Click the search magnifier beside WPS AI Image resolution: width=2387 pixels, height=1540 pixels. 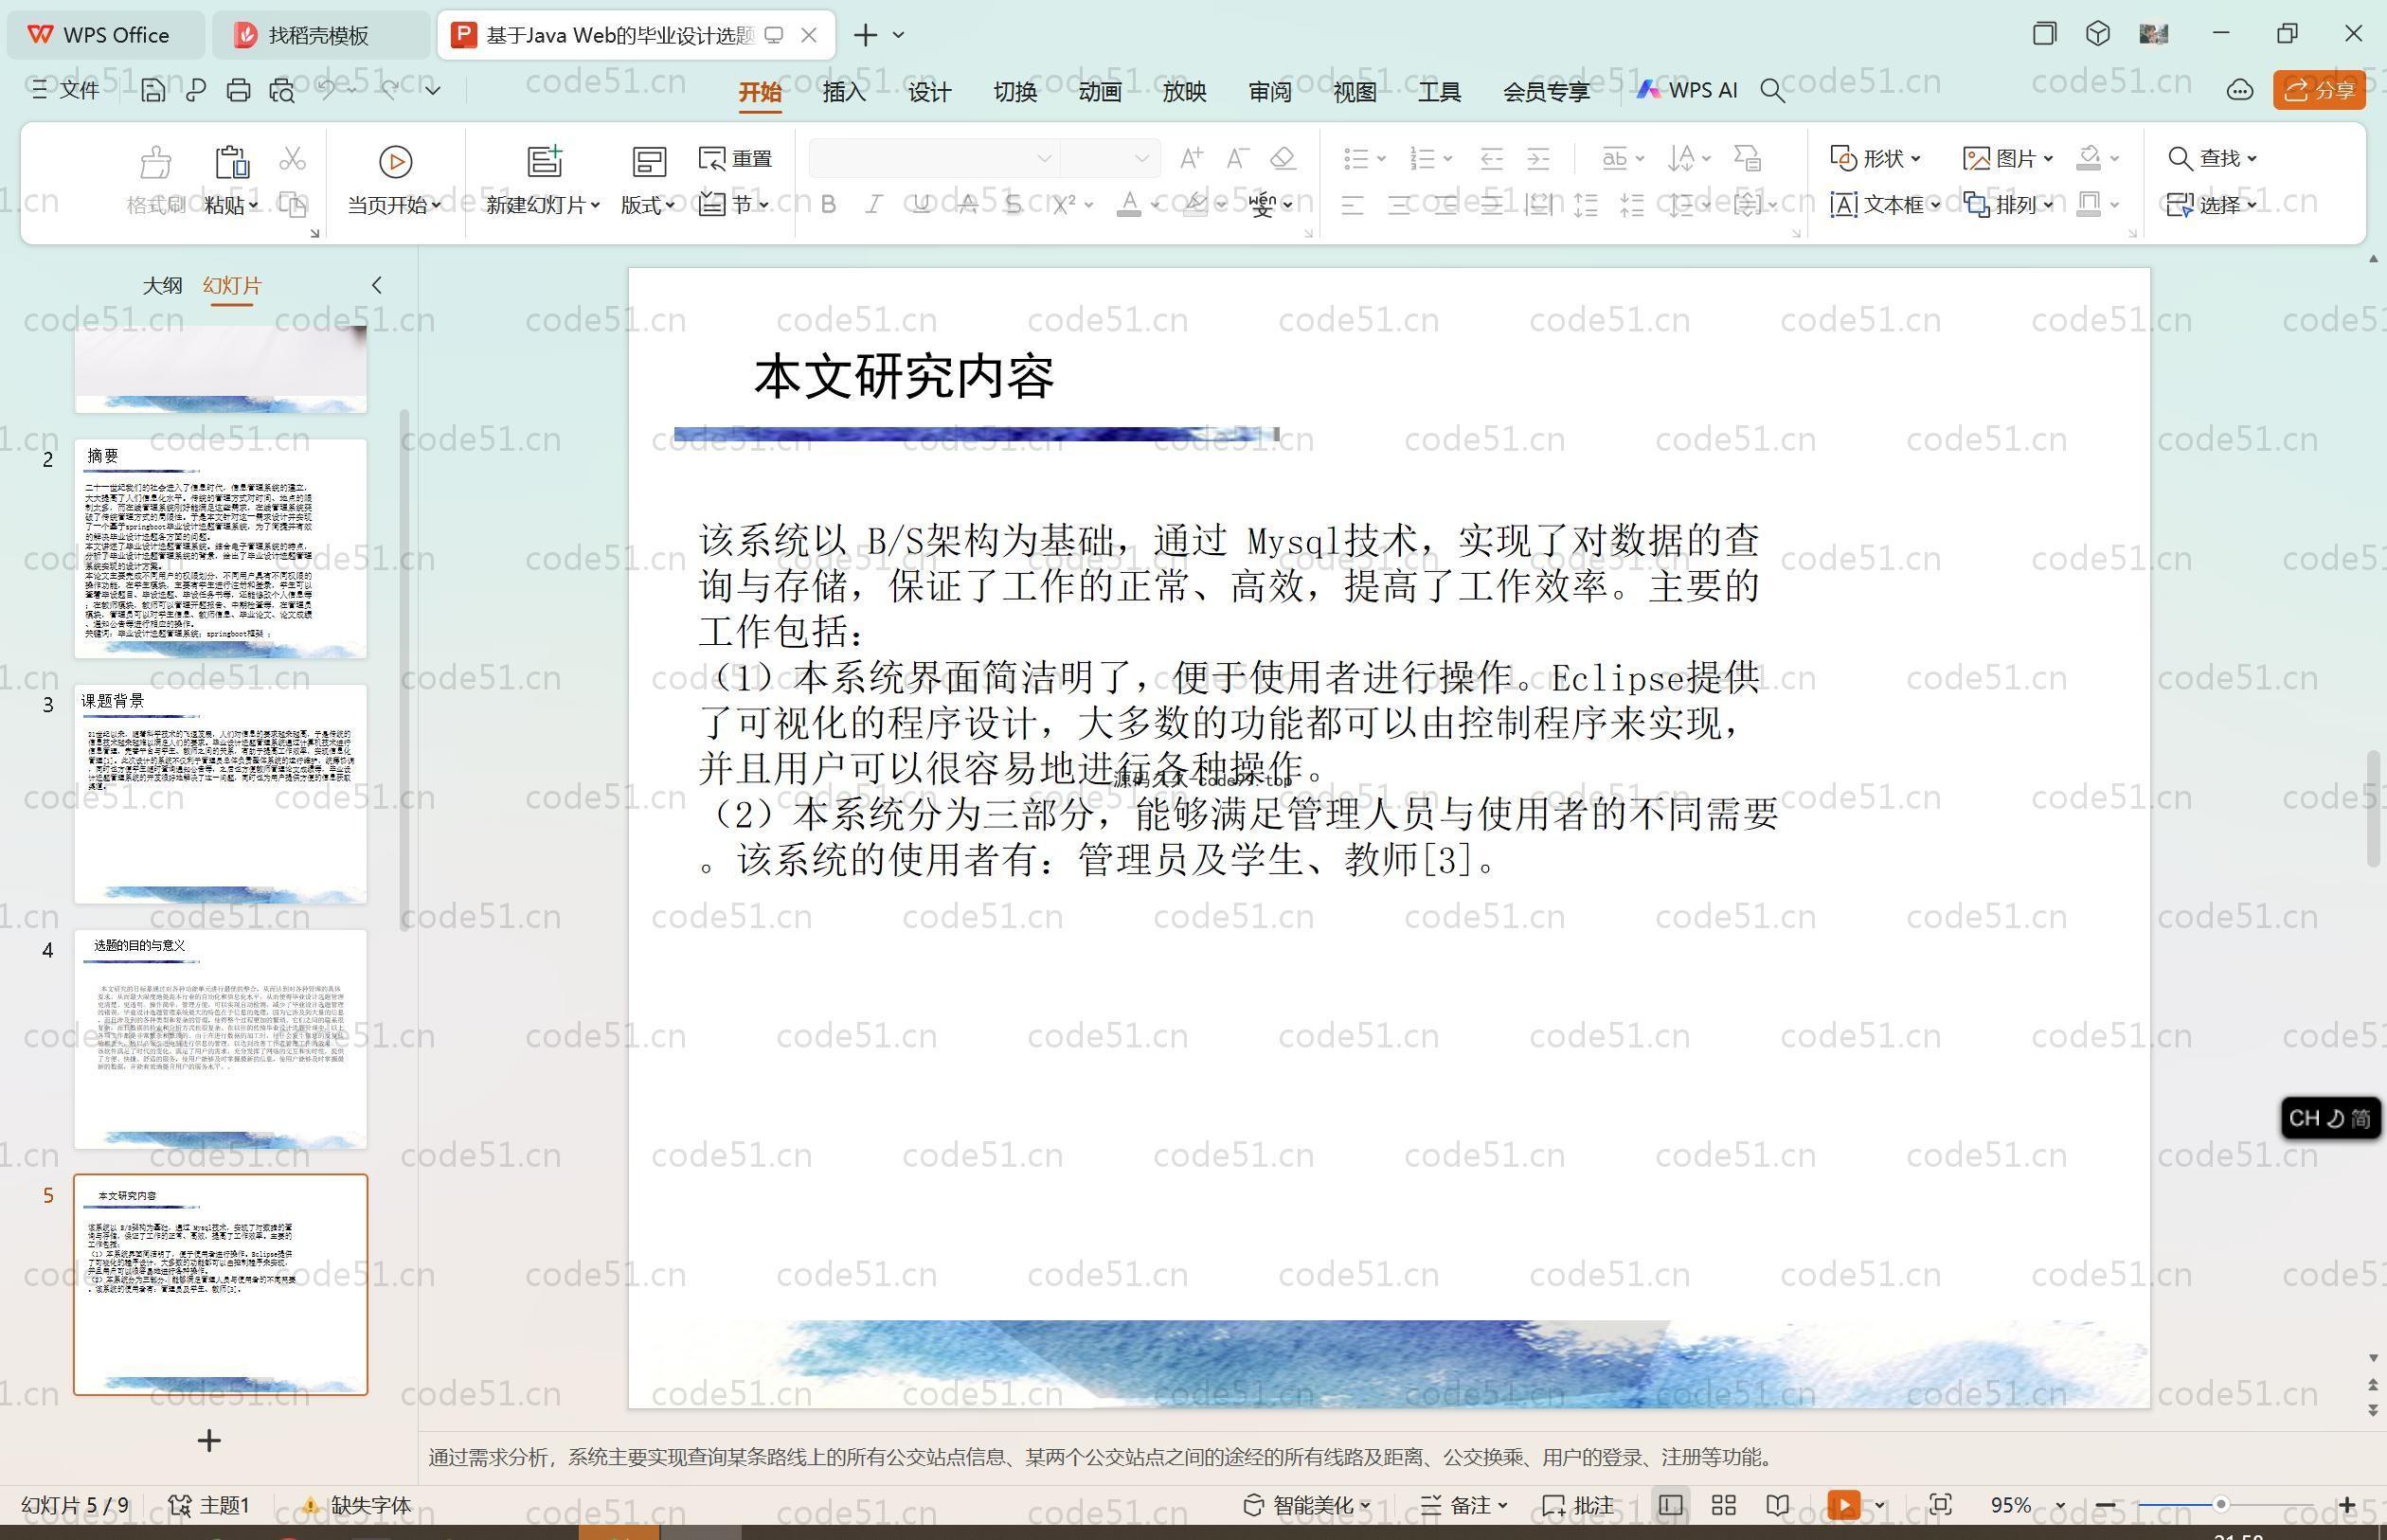1772,91
